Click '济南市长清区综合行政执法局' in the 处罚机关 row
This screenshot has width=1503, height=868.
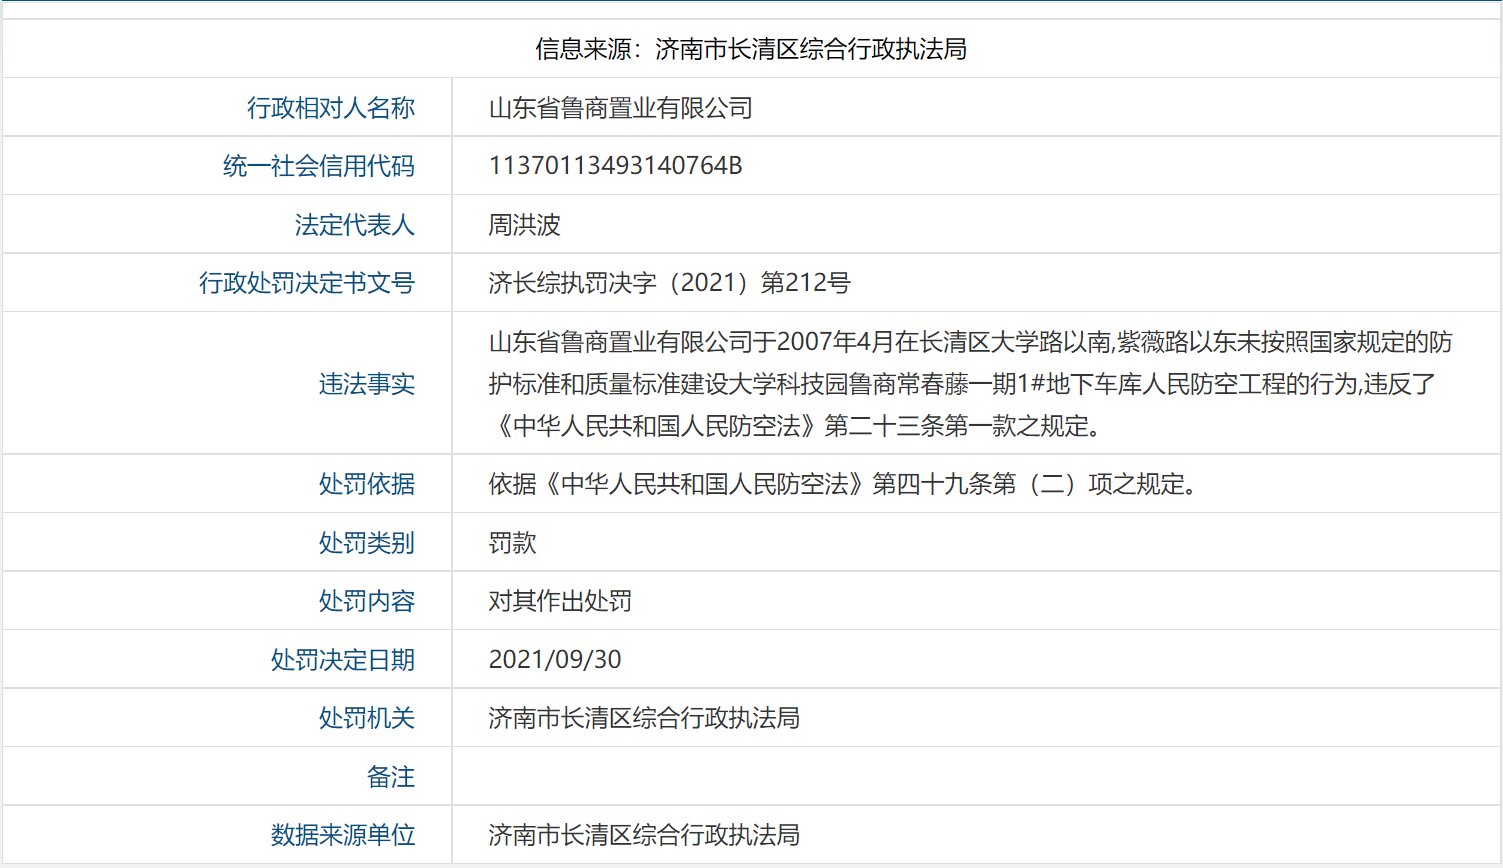(x=644, y=718)
